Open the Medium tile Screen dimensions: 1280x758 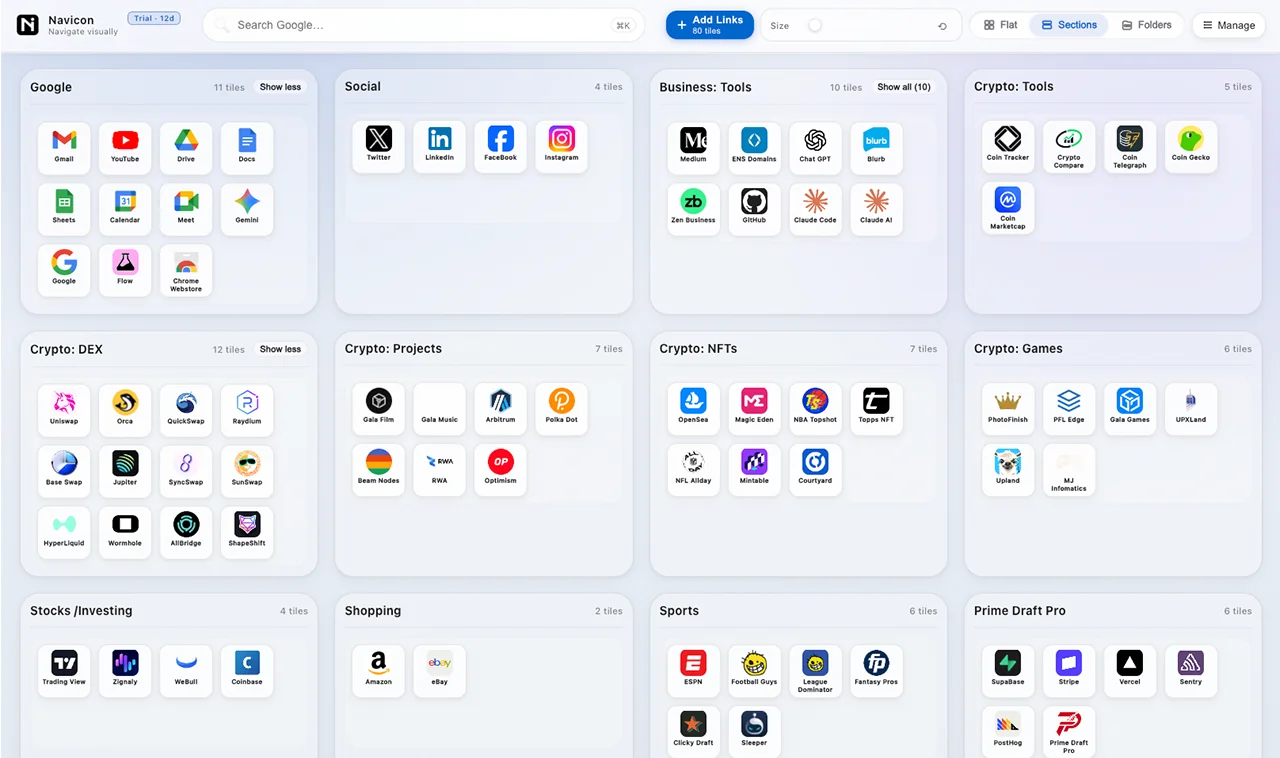click(x=693, y=149)
